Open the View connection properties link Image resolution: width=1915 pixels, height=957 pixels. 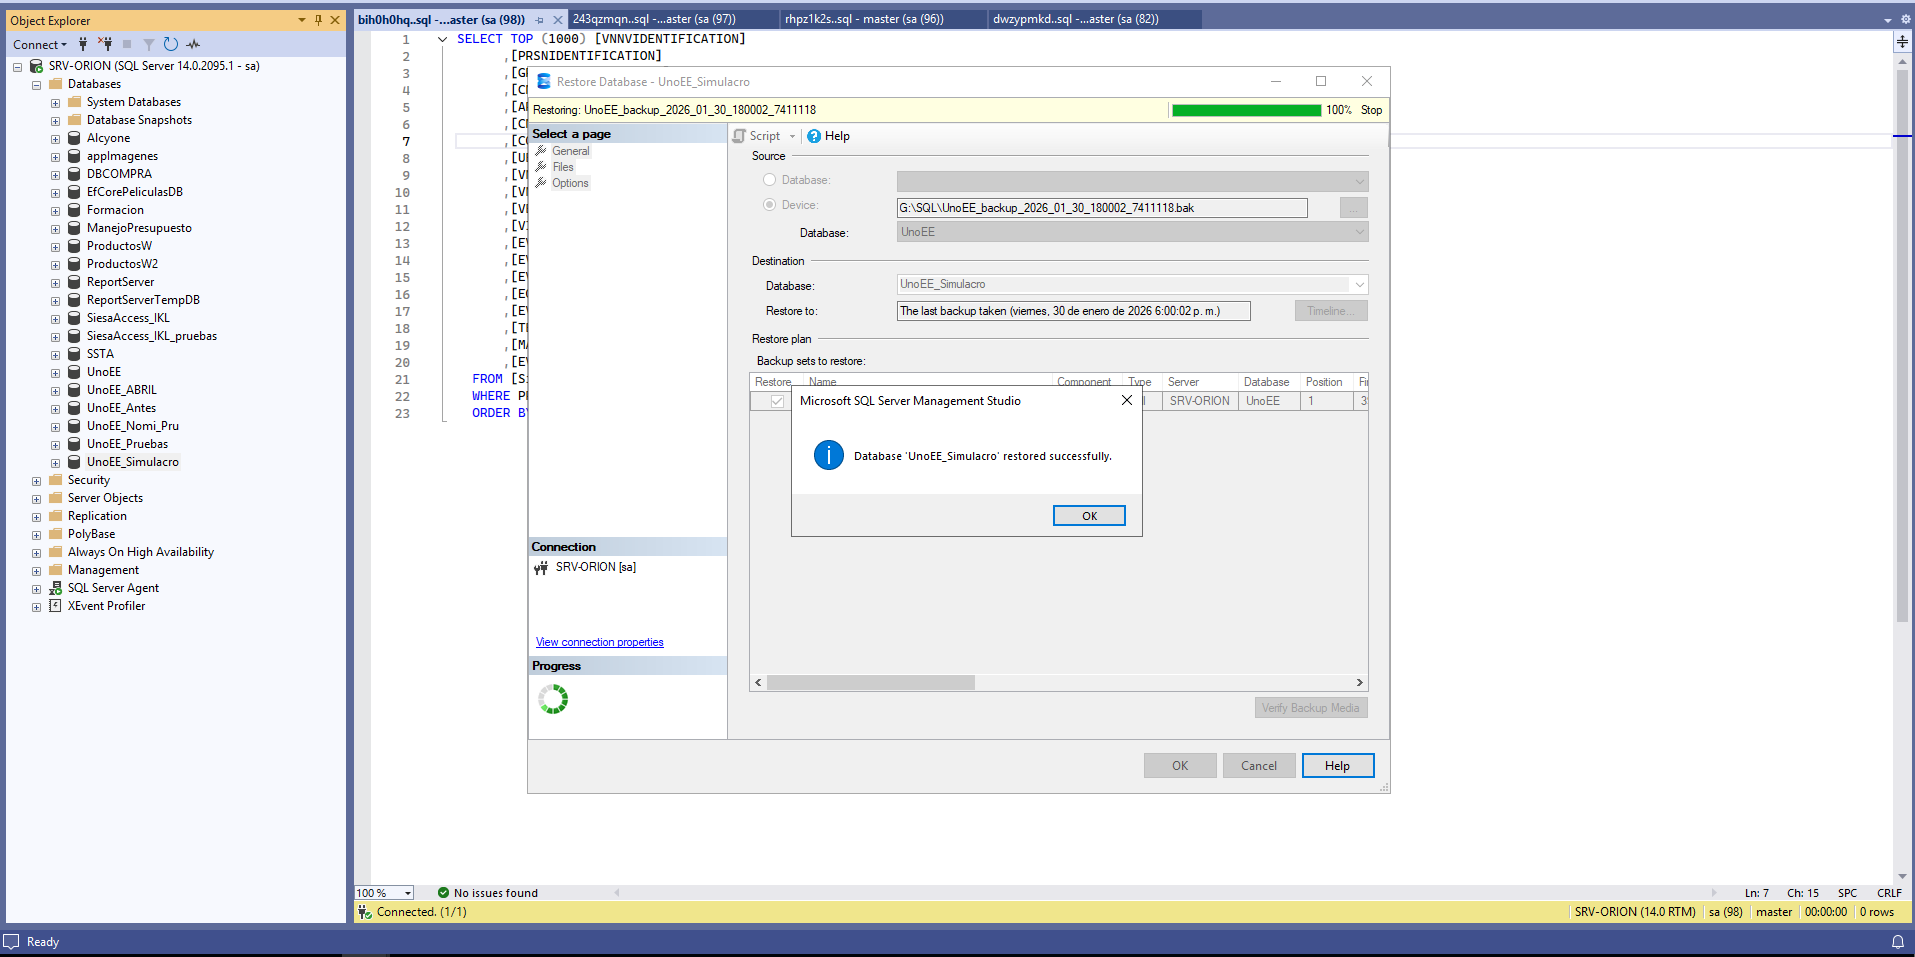point(599,642)
